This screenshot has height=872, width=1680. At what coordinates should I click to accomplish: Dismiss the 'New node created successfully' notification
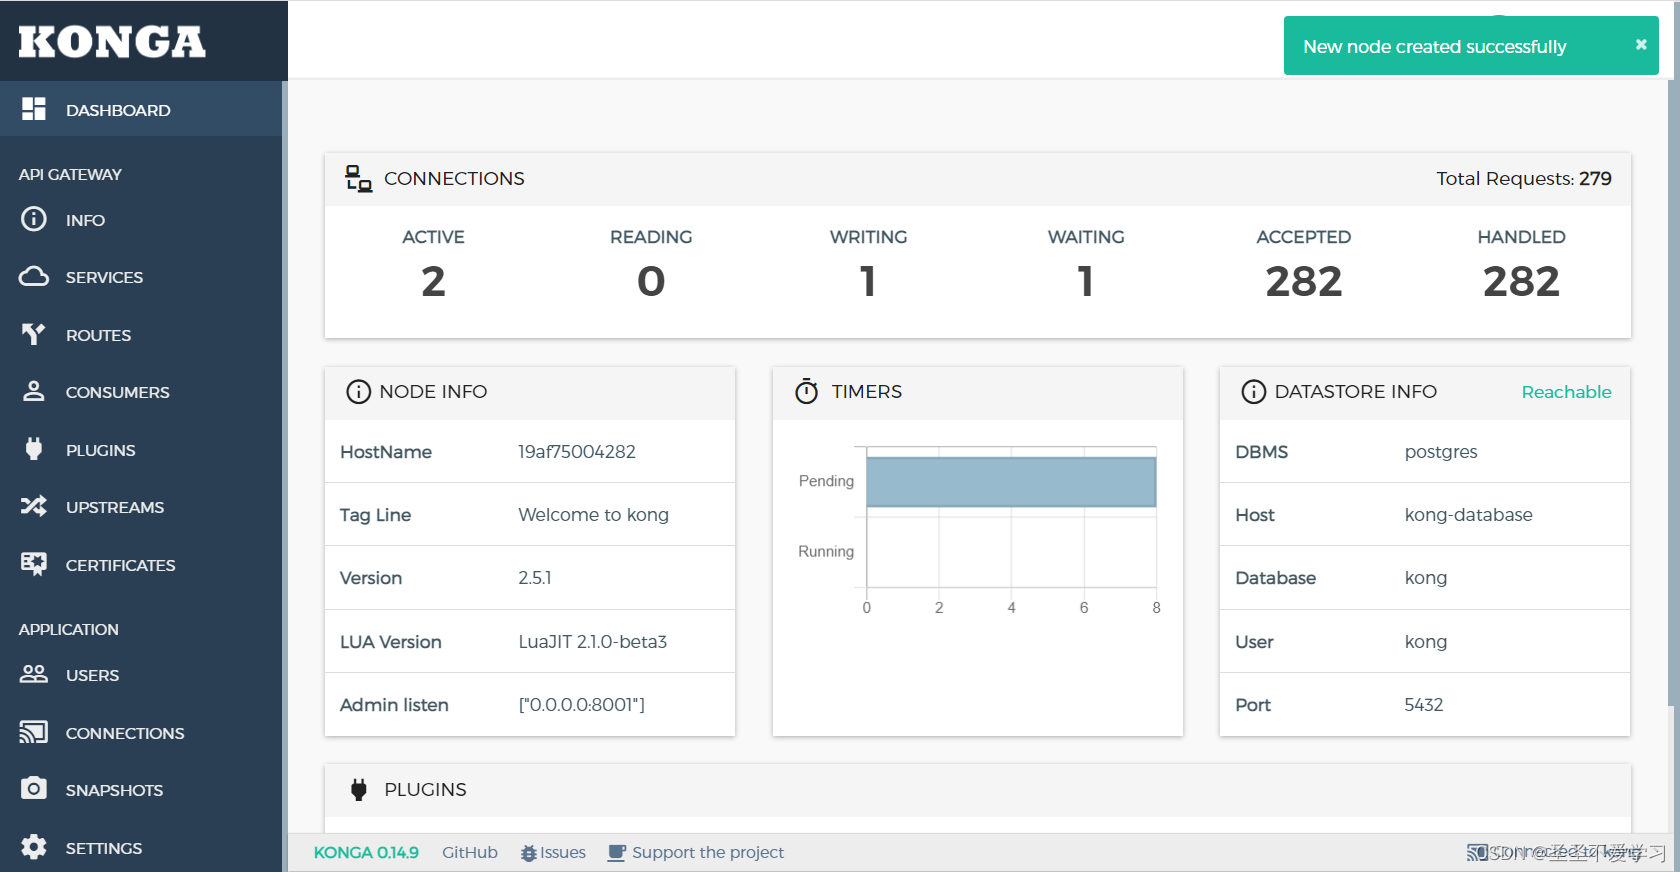[x=1641, y=45]
